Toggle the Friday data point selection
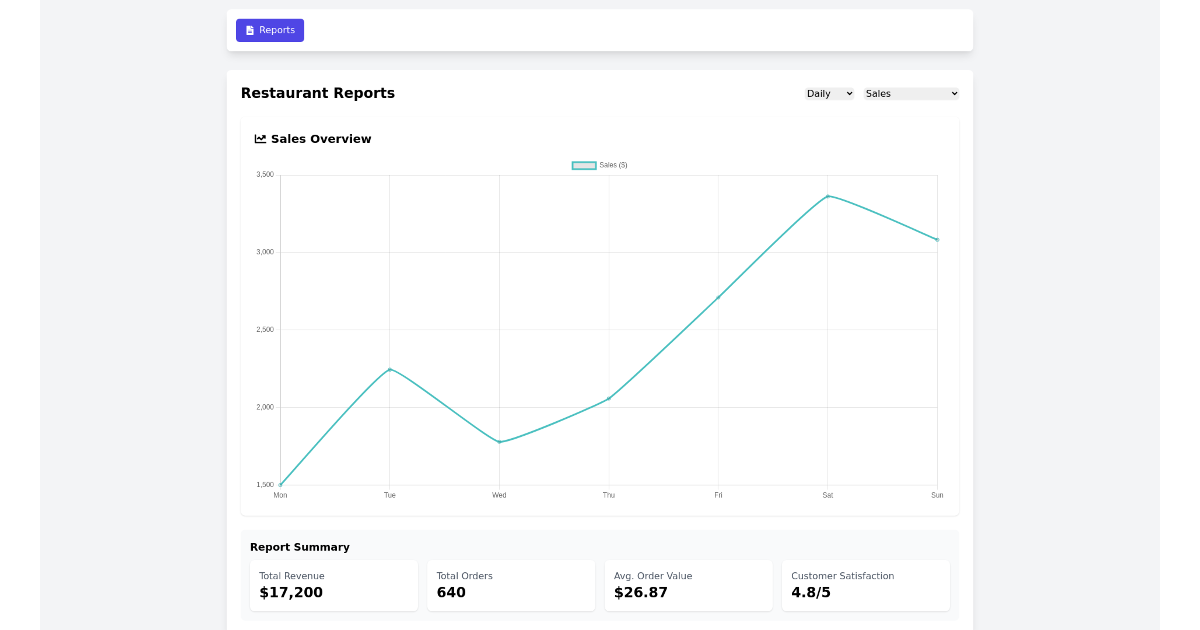This screenshot has width=1200, height=630. 718,296
